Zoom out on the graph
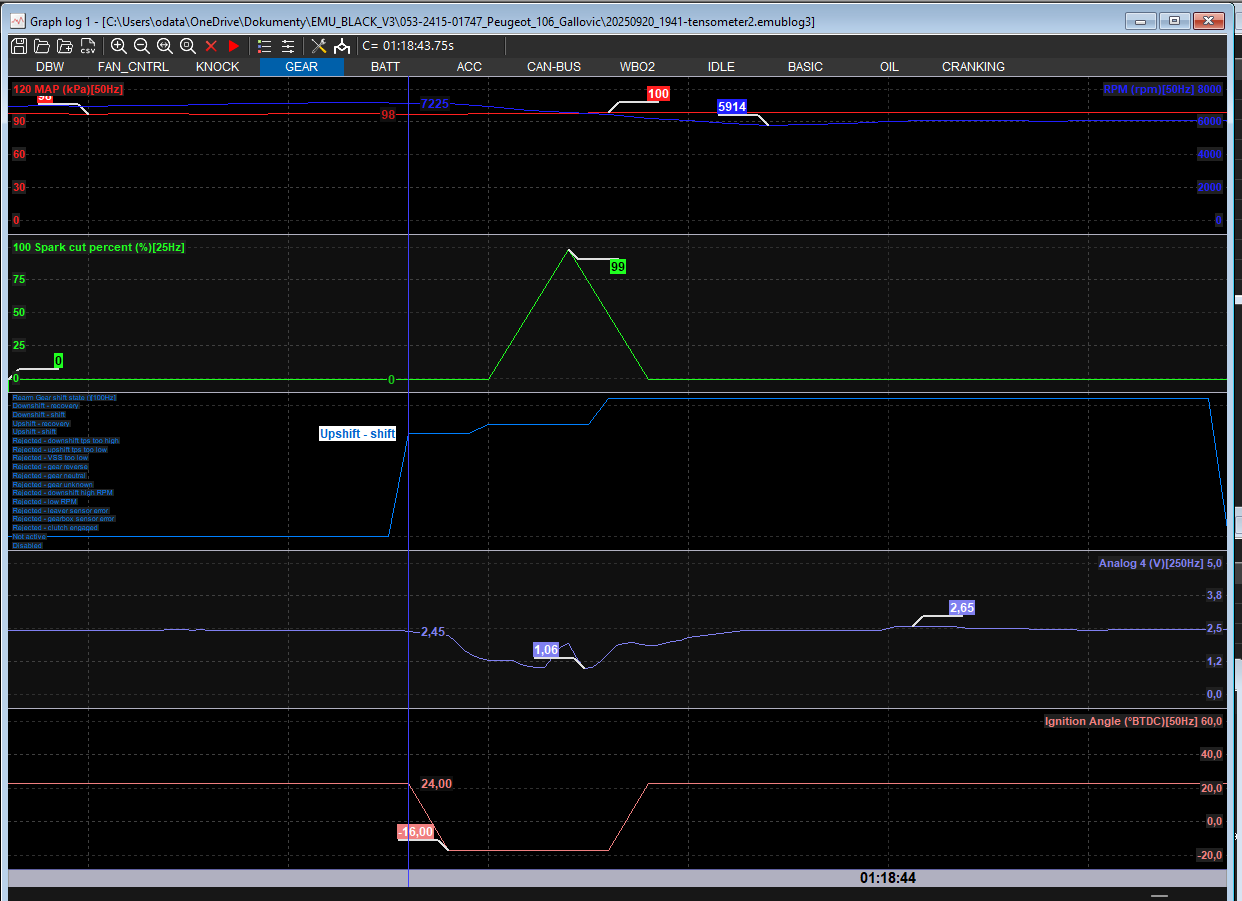The image size is (1242, 901). 142,46
